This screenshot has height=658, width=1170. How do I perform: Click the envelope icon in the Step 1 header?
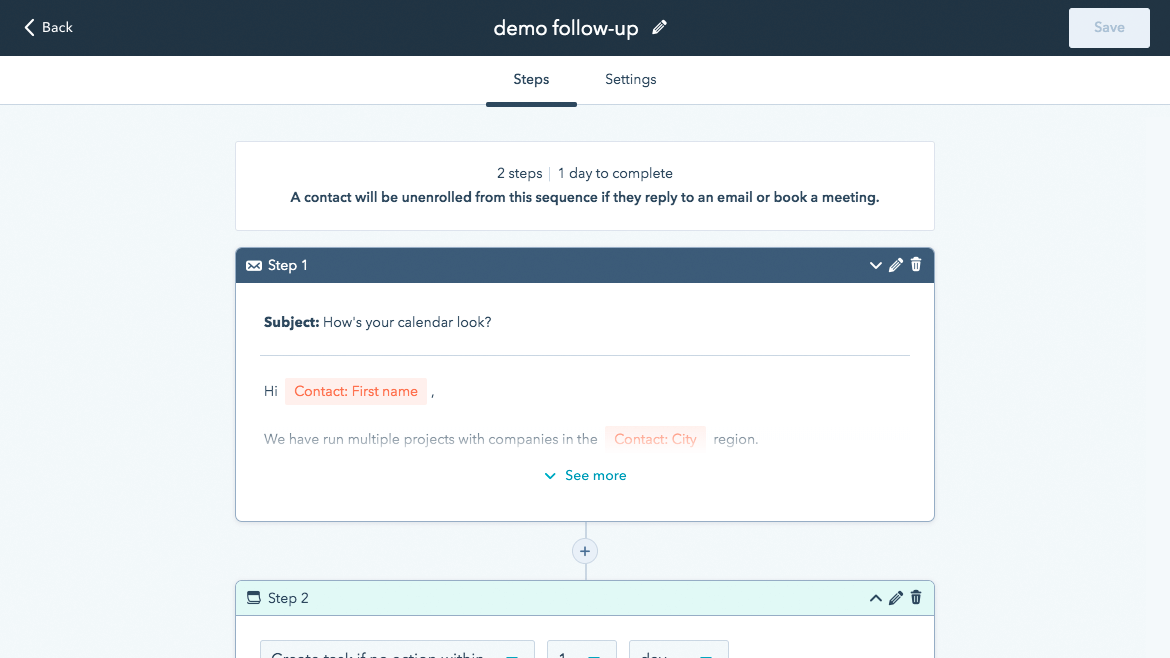pyautogui.click(x=254, y=265)
